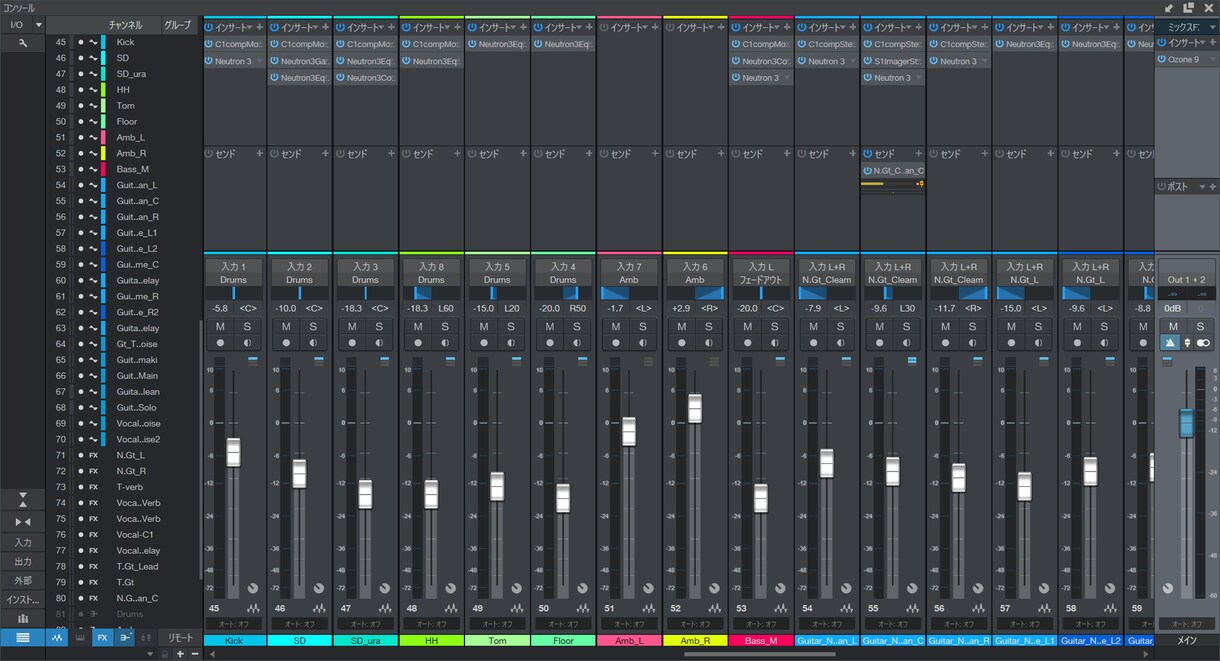Open the wrench console options
The height and width of the screenshot is (661, 1220).
[x=23, y=43]
